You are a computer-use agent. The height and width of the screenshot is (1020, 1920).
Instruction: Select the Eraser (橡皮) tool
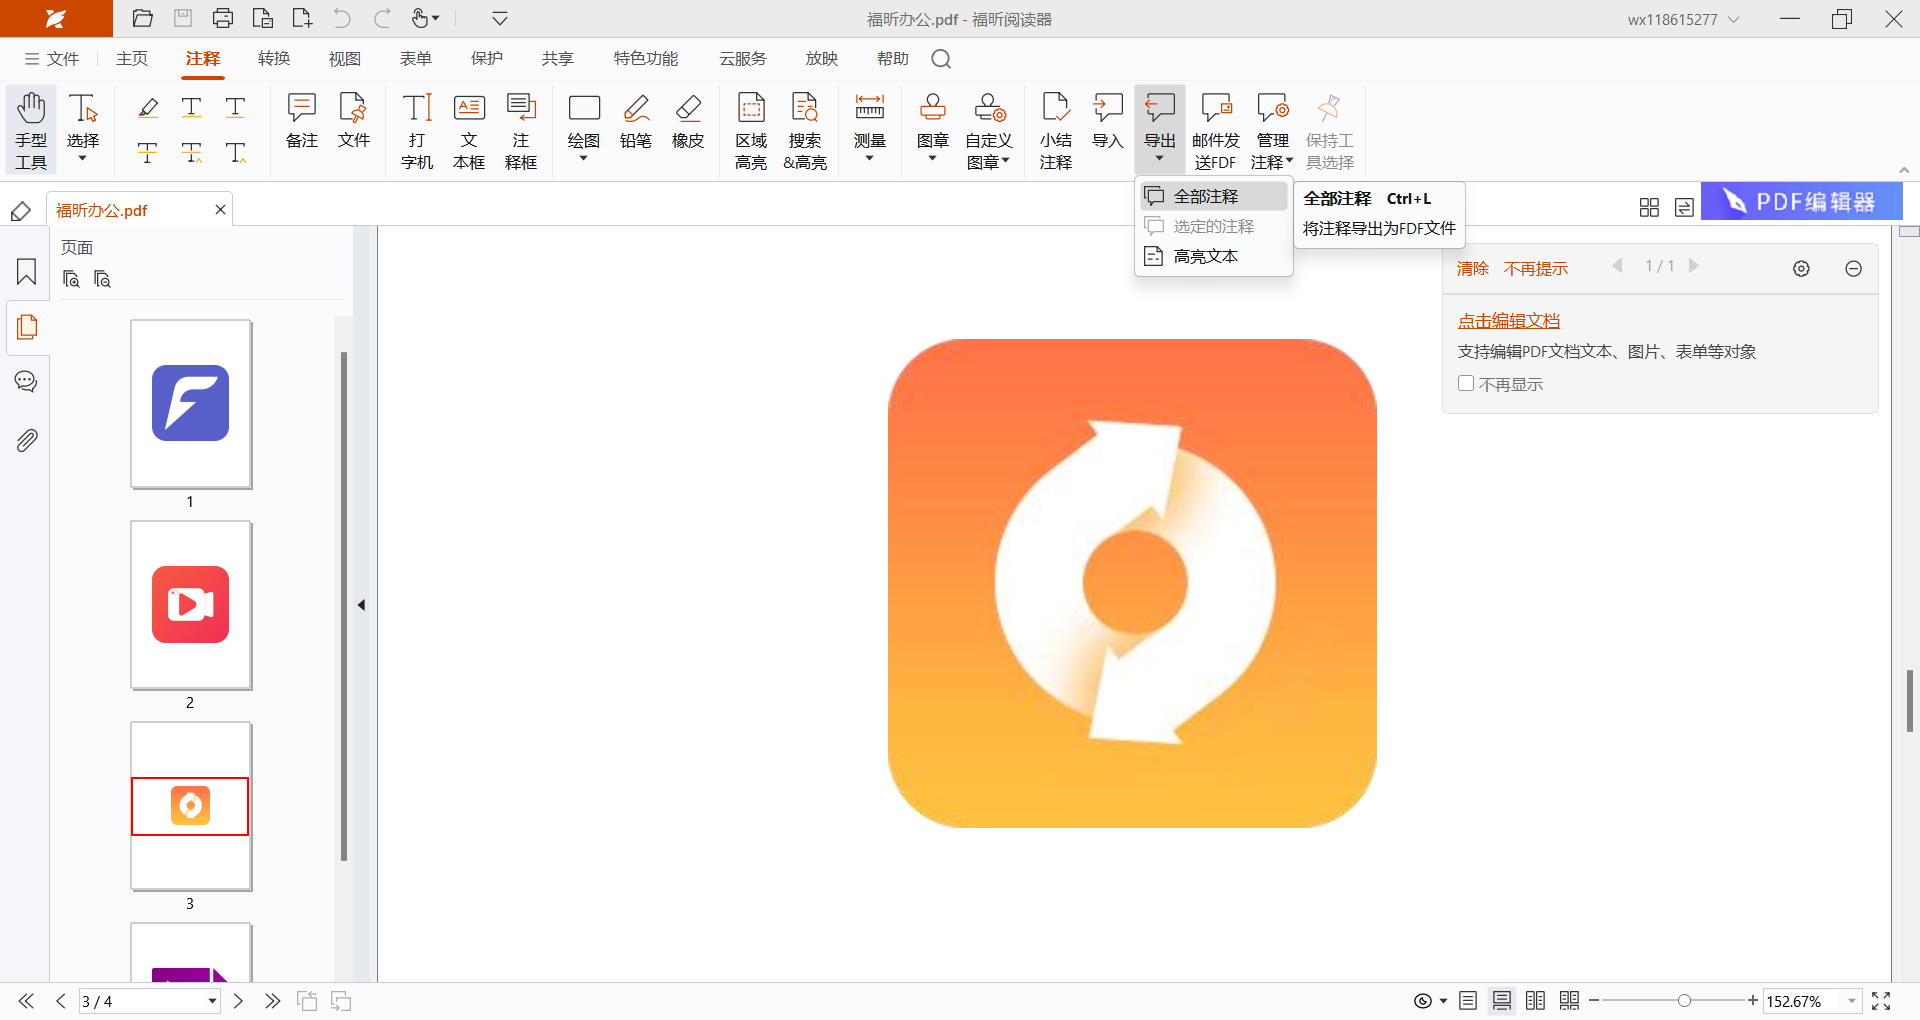tap(688, 121)
